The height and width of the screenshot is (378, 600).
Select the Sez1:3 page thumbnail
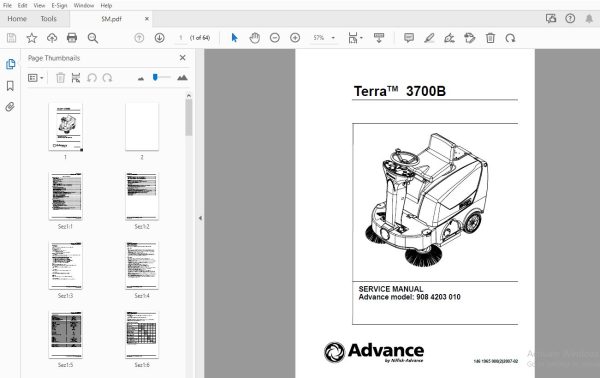coord(65,266)
